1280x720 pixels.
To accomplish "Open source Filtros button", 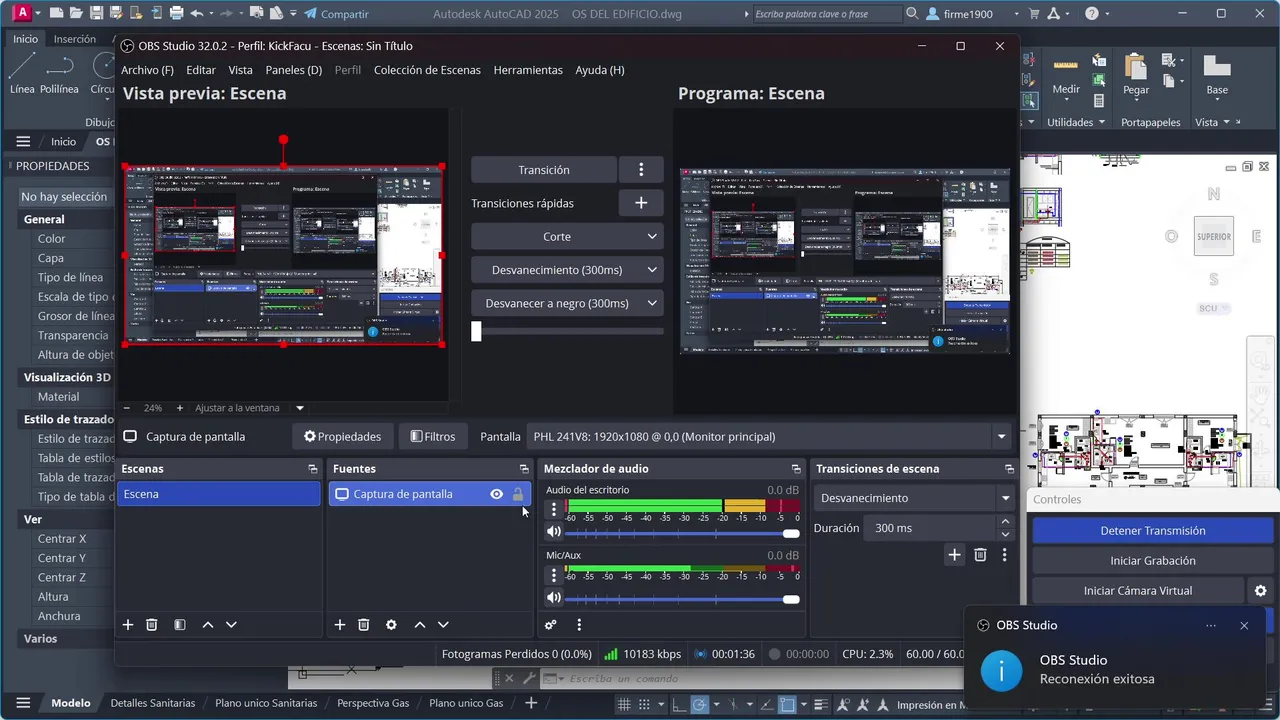I will tap(433, 436).
